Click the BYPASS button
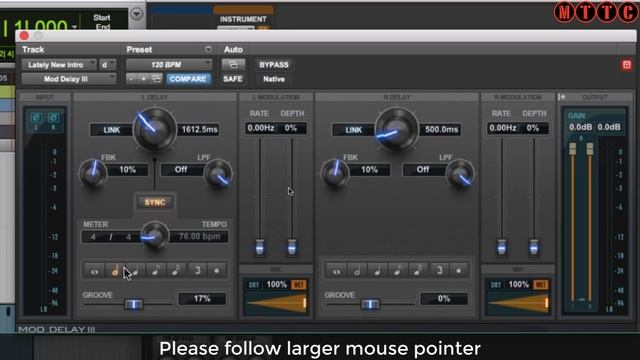Image resolution: width=640 pixels, height=360 pixels. [x=274, y=64]
